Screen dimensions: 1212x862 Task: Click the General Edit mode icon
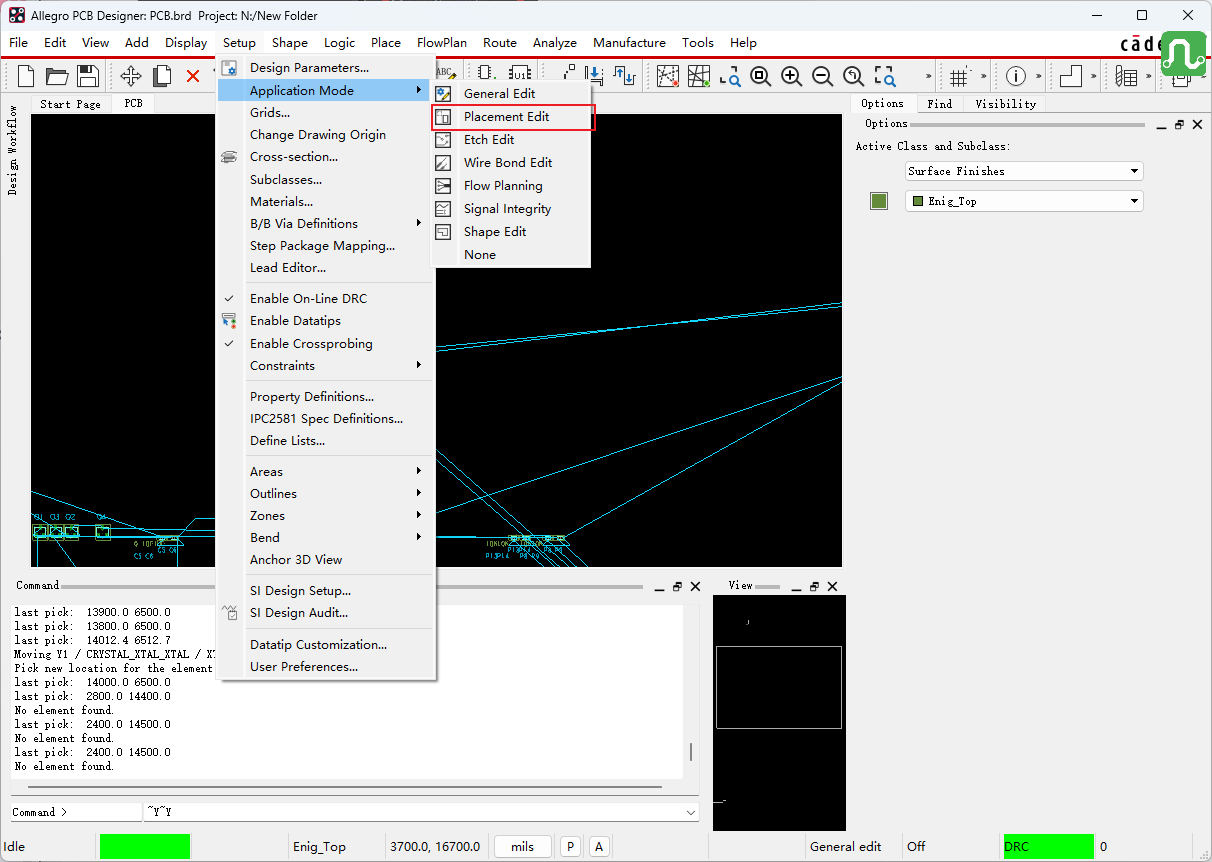[x=444, y=93]
